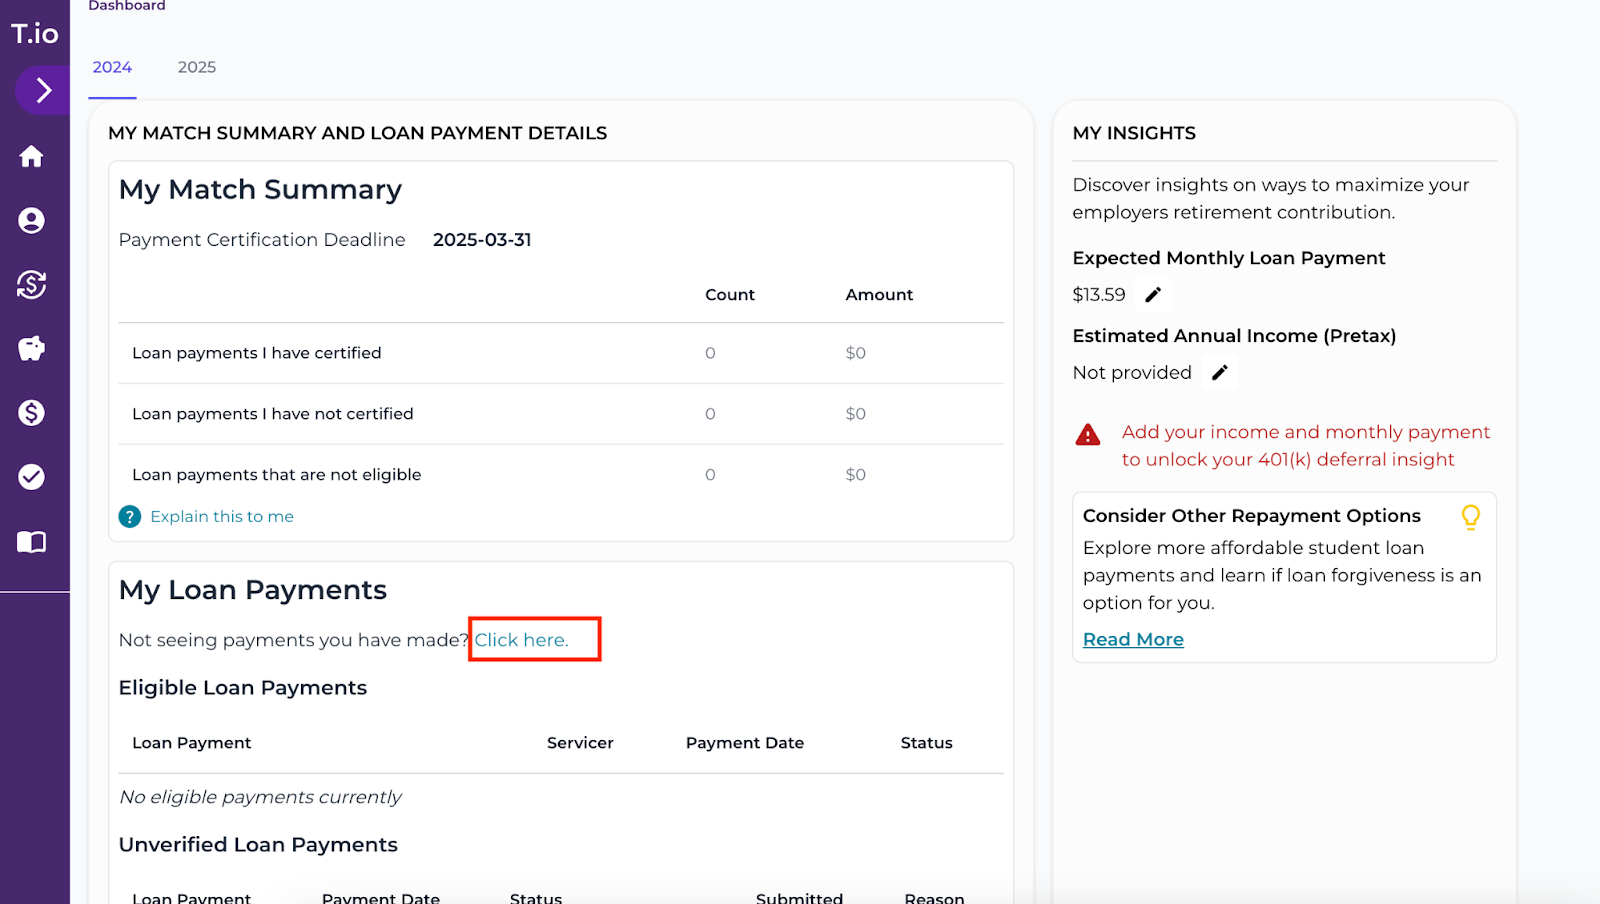Click the red warning triangle icon
This screenshot has height=904, width=1600.
[x=1088, y=434]
